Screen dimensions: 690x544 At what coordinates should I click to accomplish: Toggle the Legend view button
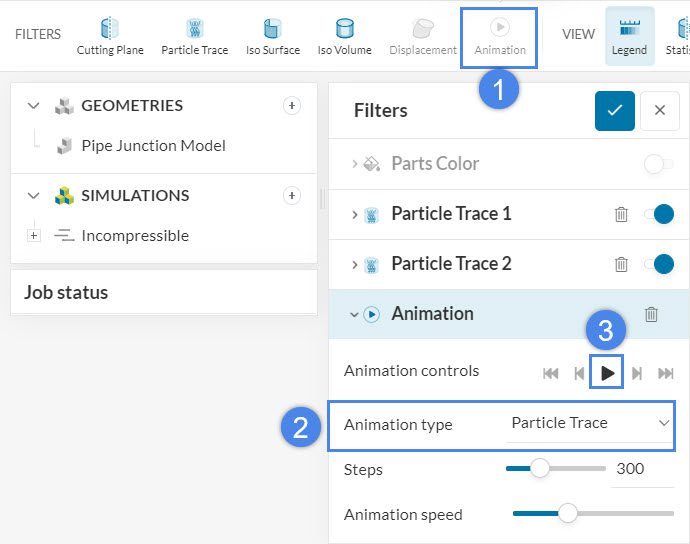[629, 36]
